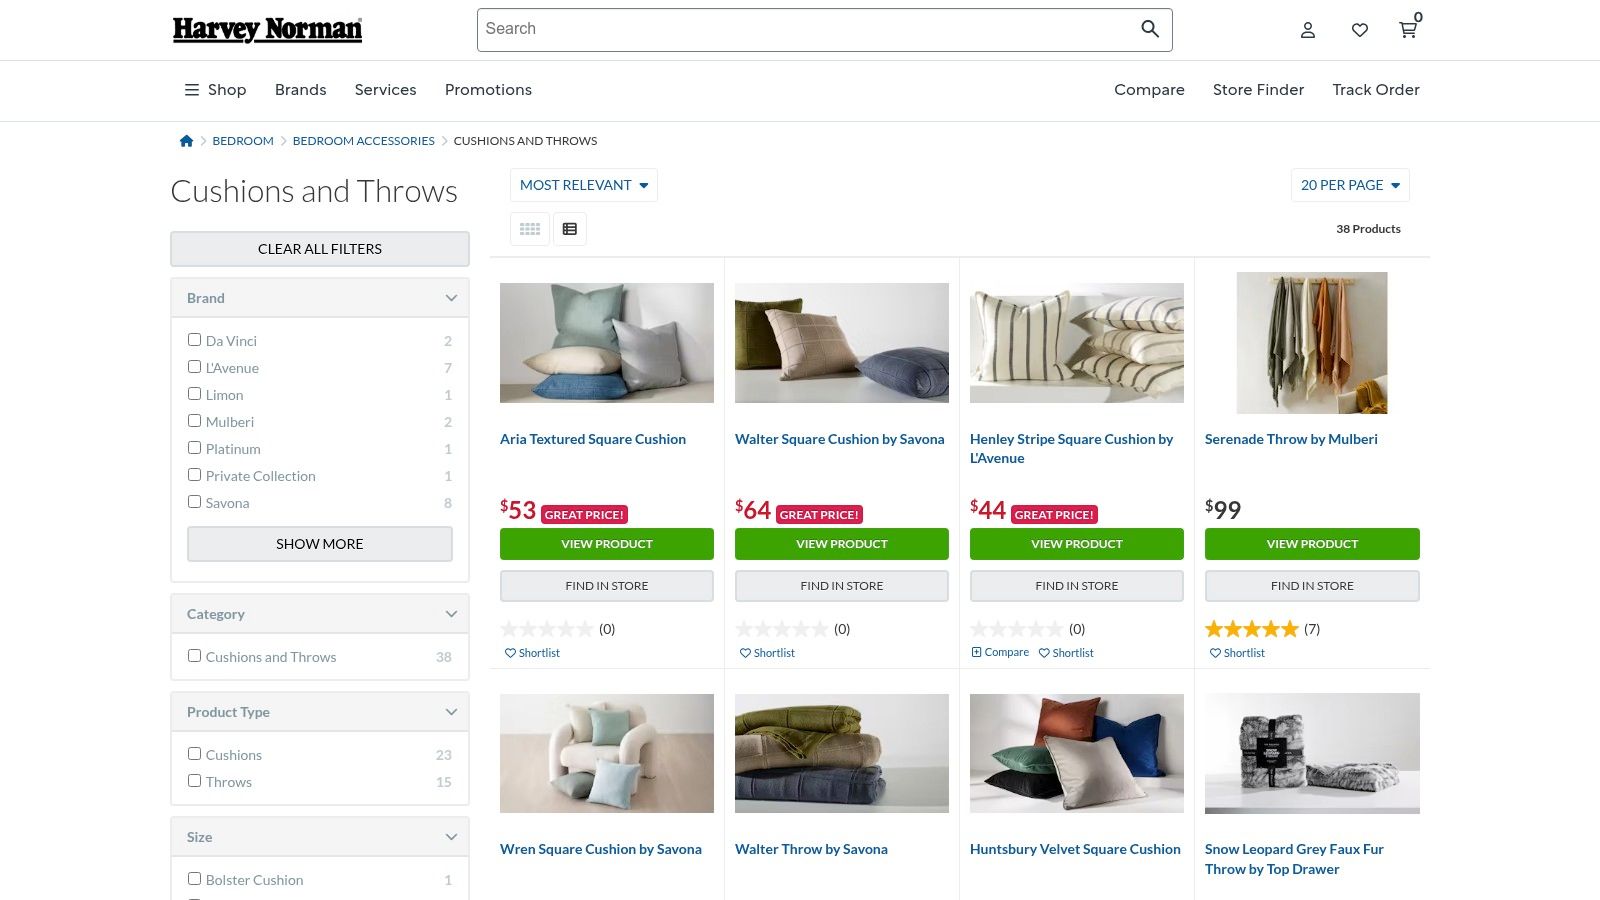Open the Services menu
This screenshot has height=900, width=1600.
coord(385,90)
